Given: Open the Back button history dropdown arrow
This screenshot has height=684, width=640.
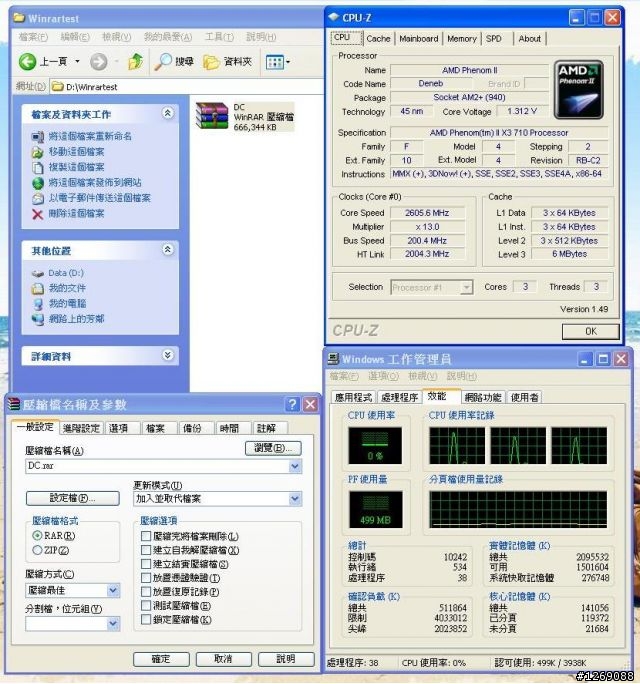Looking at the screenshot, I should [77, 62].
